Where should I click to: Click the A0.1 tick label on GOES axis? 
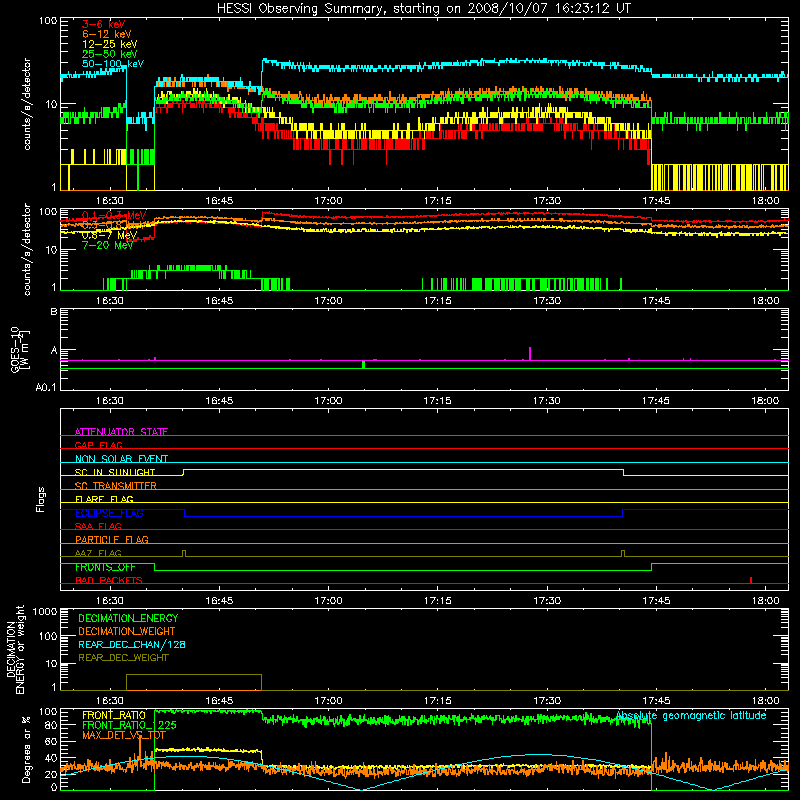coord(46,387)
